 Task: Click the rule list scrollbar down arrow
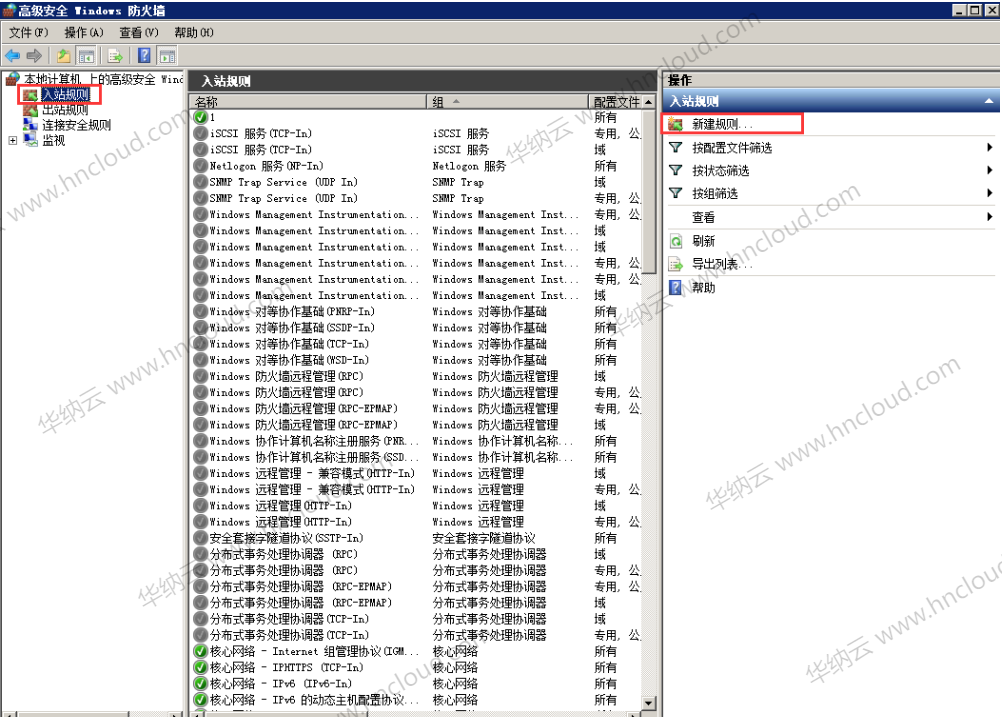(x=649, y=703)
